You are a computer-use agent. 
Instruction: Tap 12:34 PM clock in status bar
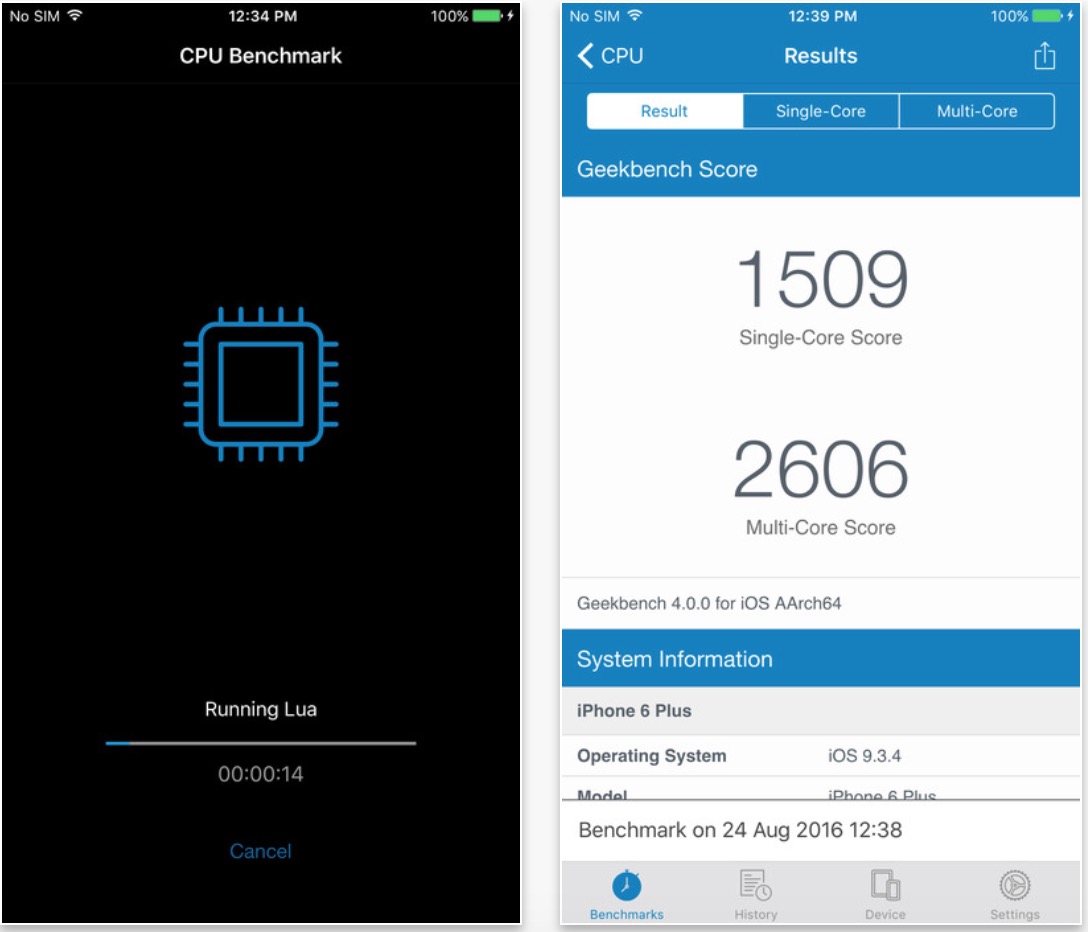point(263,16)
